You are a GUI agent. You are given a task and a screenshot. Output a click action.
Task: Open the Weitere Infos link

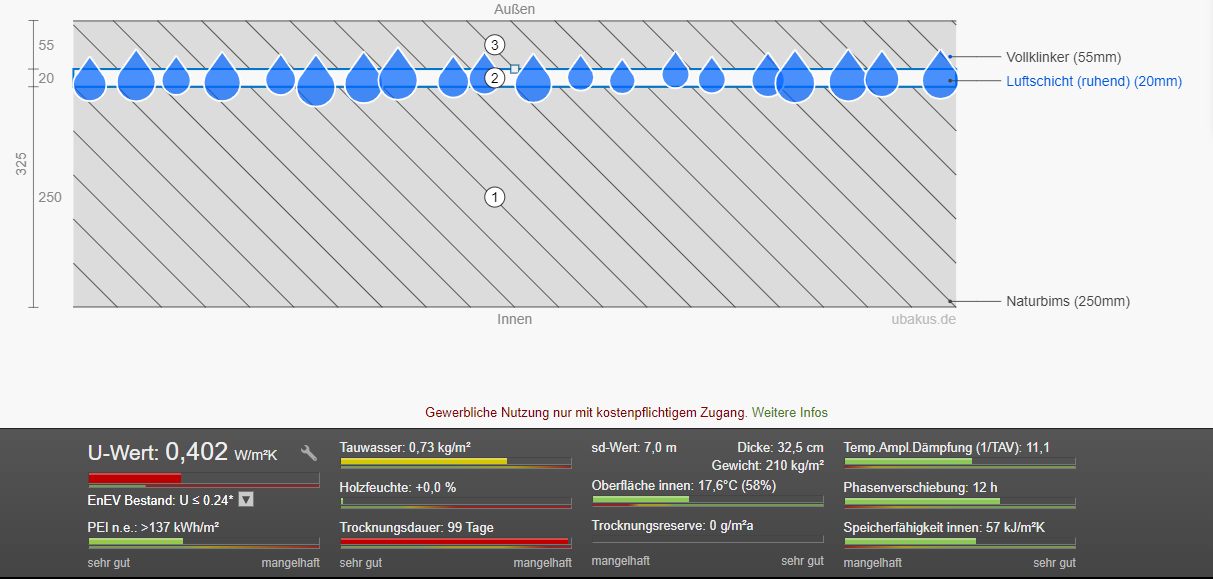pyautogui.click(x=789, y=412)
